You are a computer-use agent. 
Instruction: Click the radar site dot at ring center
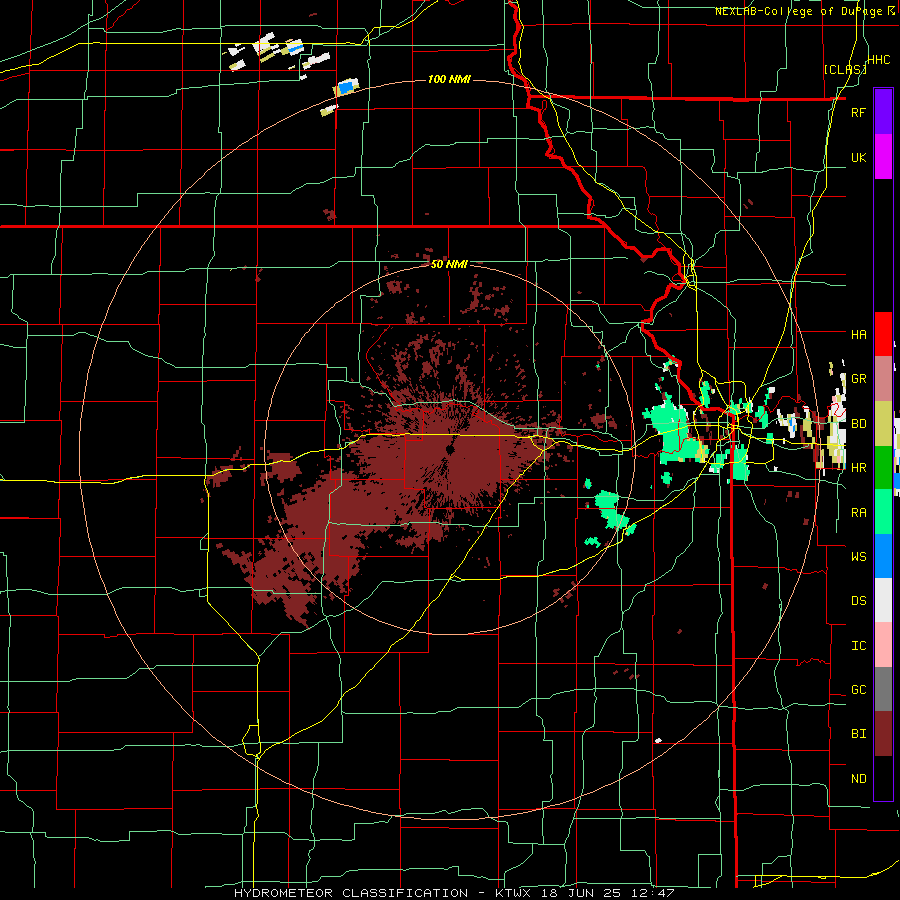pyautogui.click(x=449, y=449)
